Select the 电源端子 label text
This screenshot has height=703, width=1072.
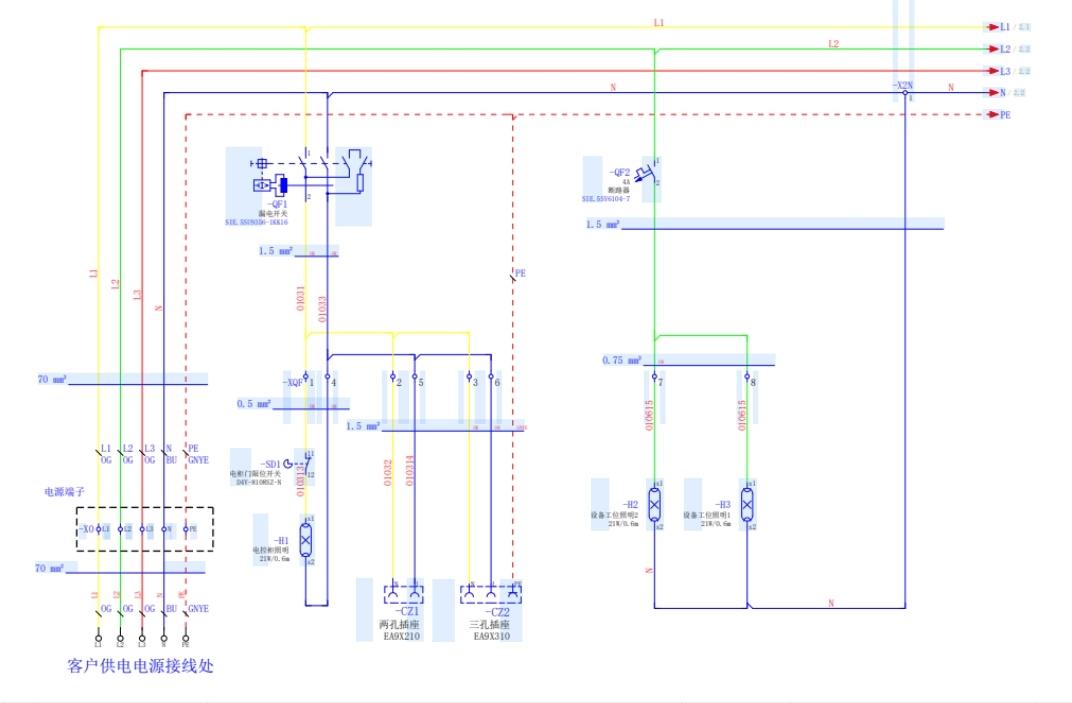[63, 492]
